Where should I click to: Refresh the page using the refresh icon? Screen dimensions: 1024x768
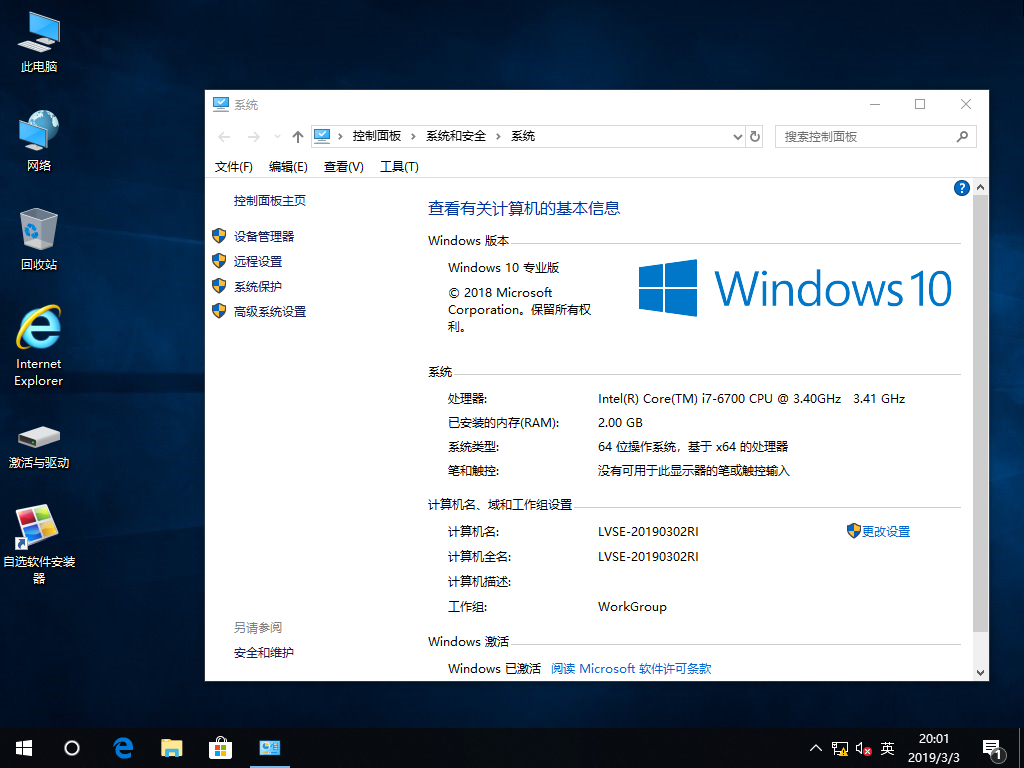click(757, 136)
